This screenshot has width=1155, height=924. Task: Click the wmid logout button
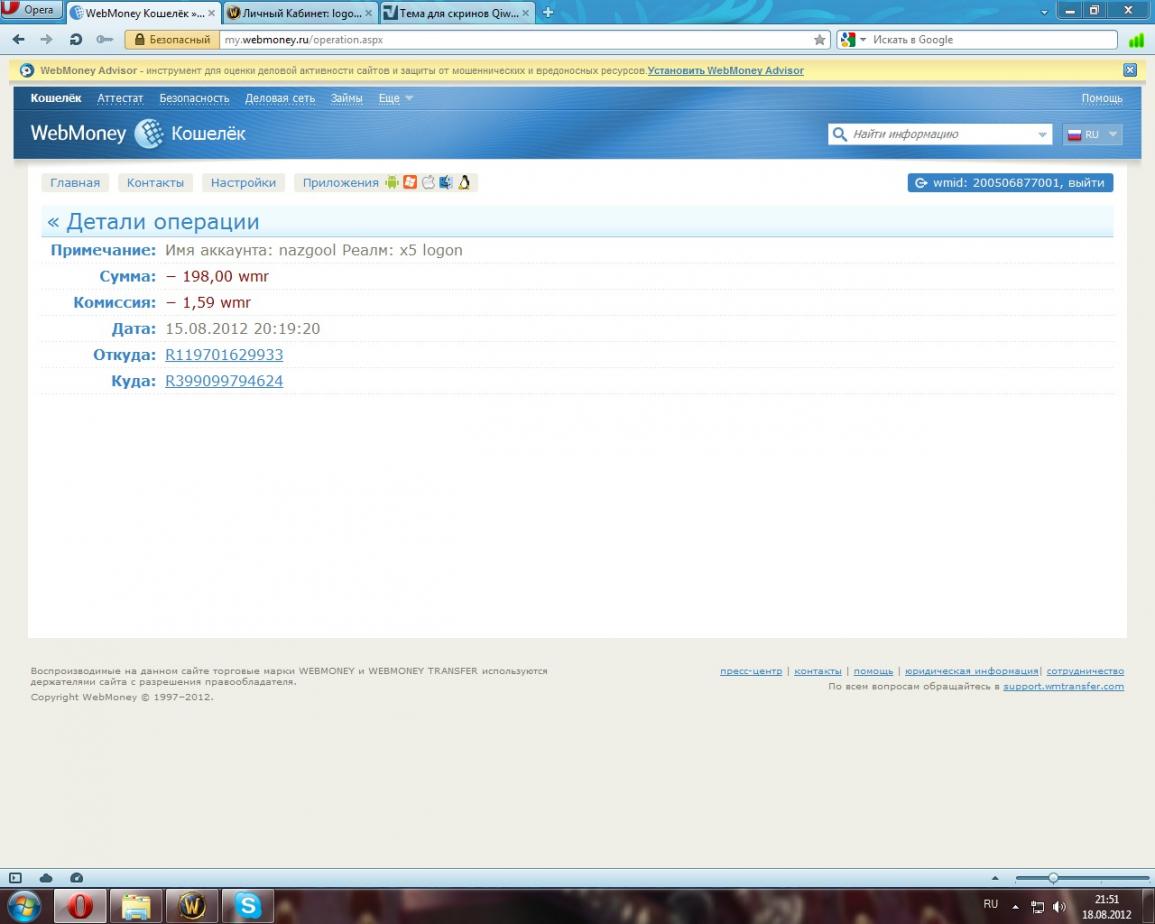[1010, 183]
